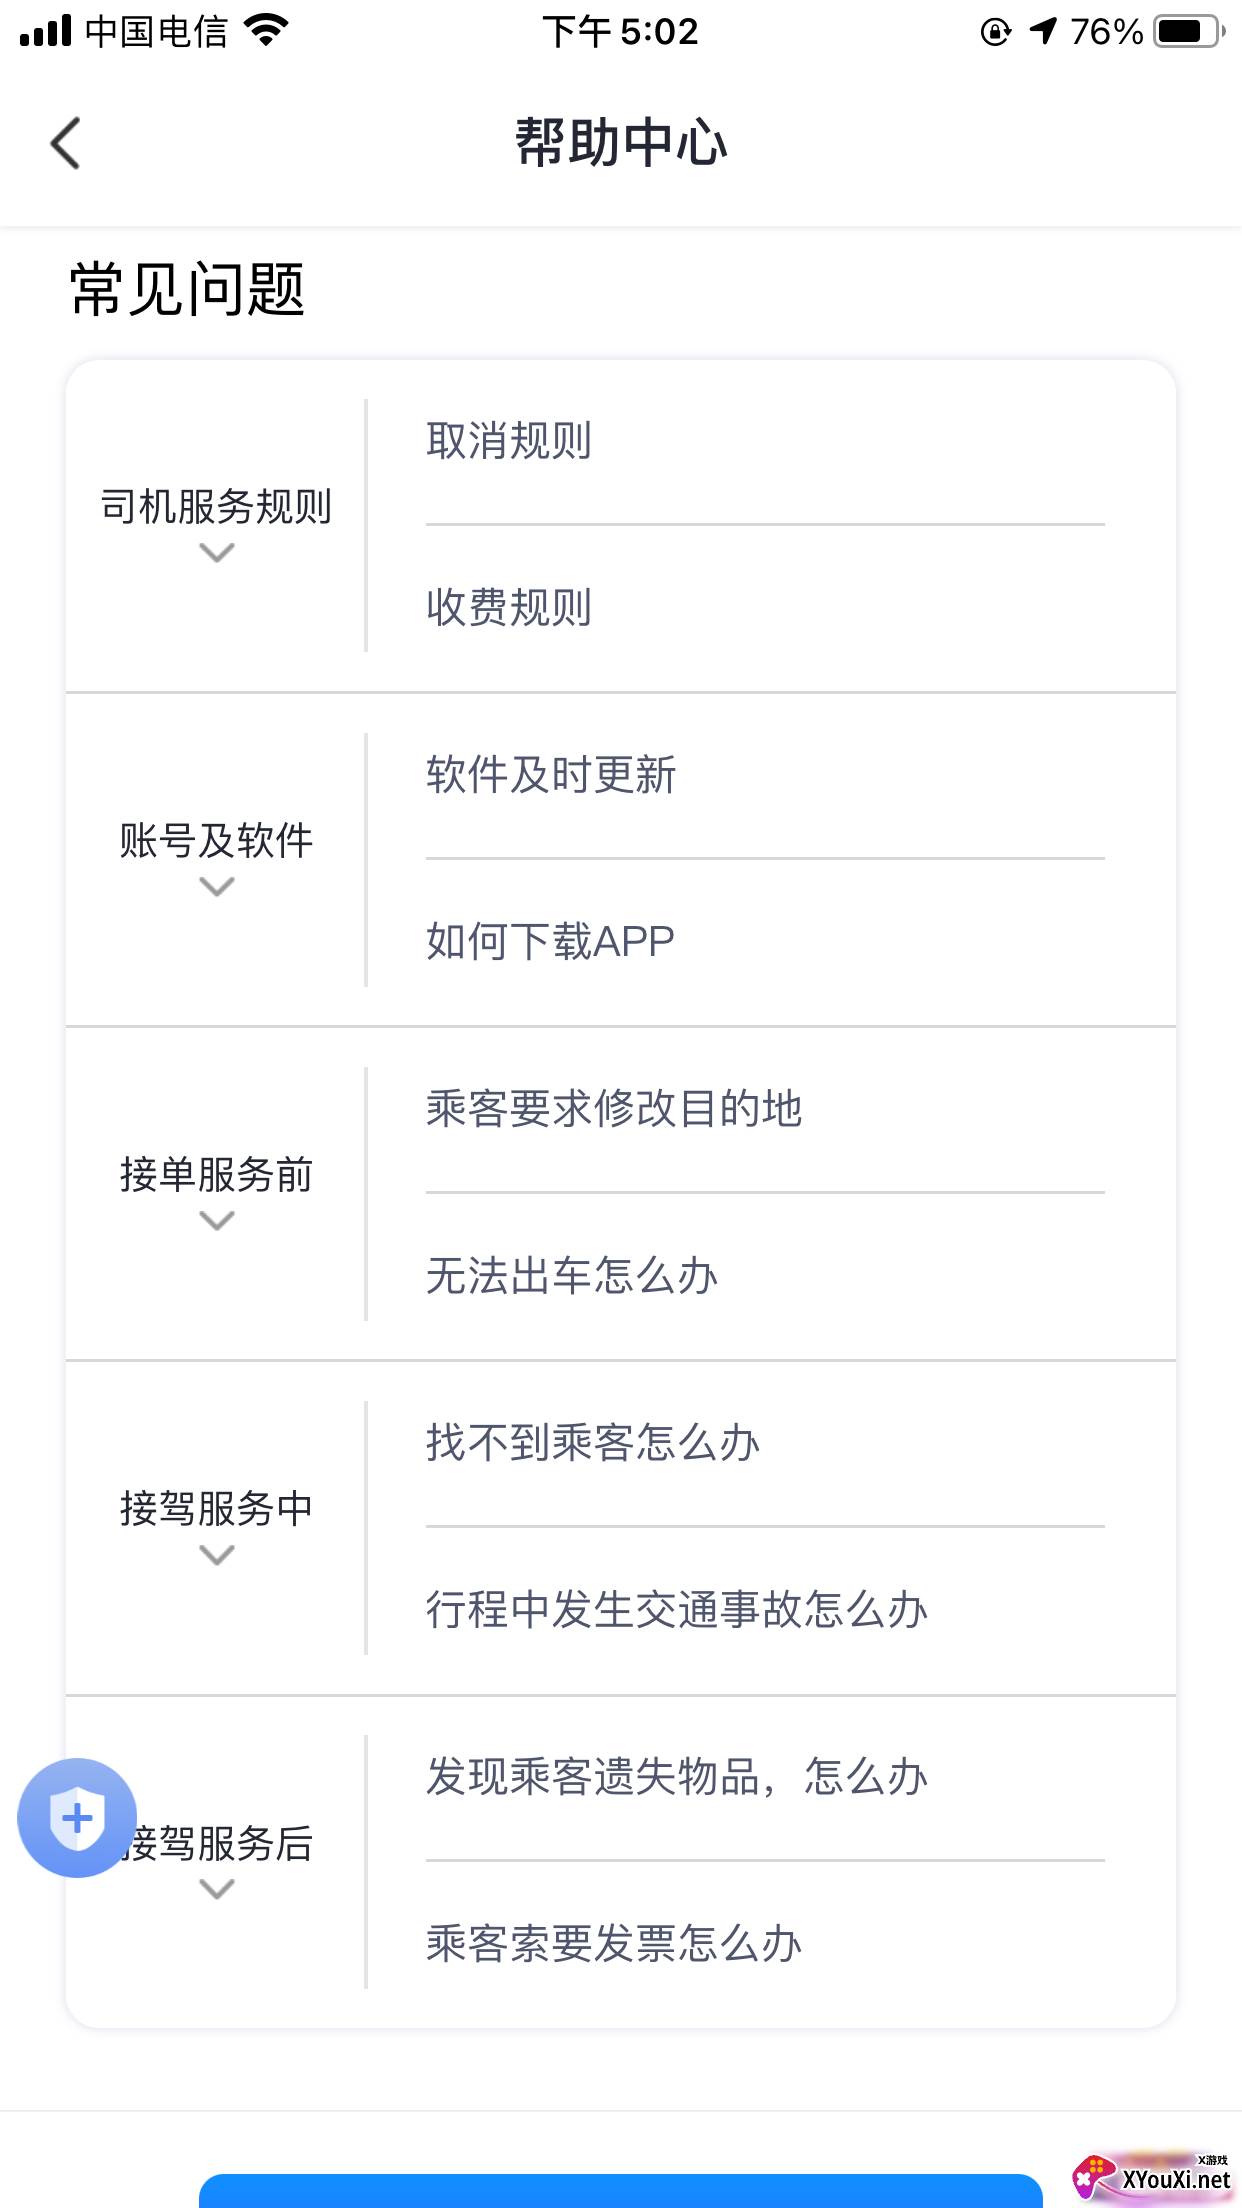Select 乘客要求修改目的地 question
This screenshot has height=2208, width=1242.
[x=614, y=1109]
